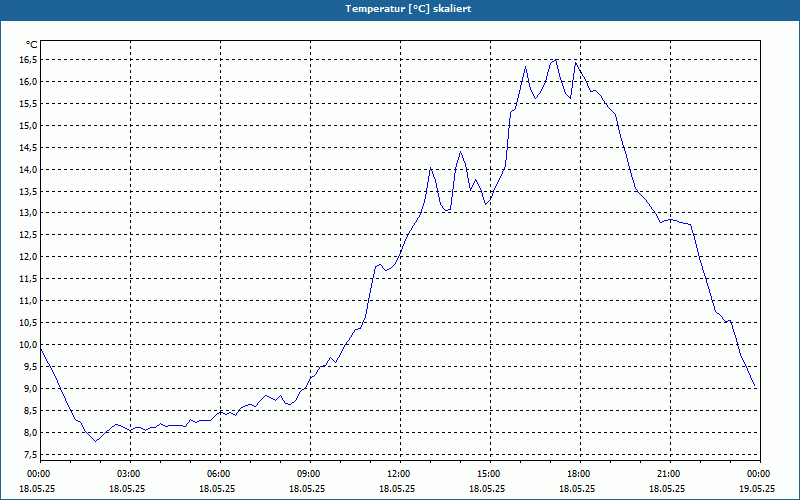Pick the '18:00' time tick label
800x500 pixels.
point(580,474)
